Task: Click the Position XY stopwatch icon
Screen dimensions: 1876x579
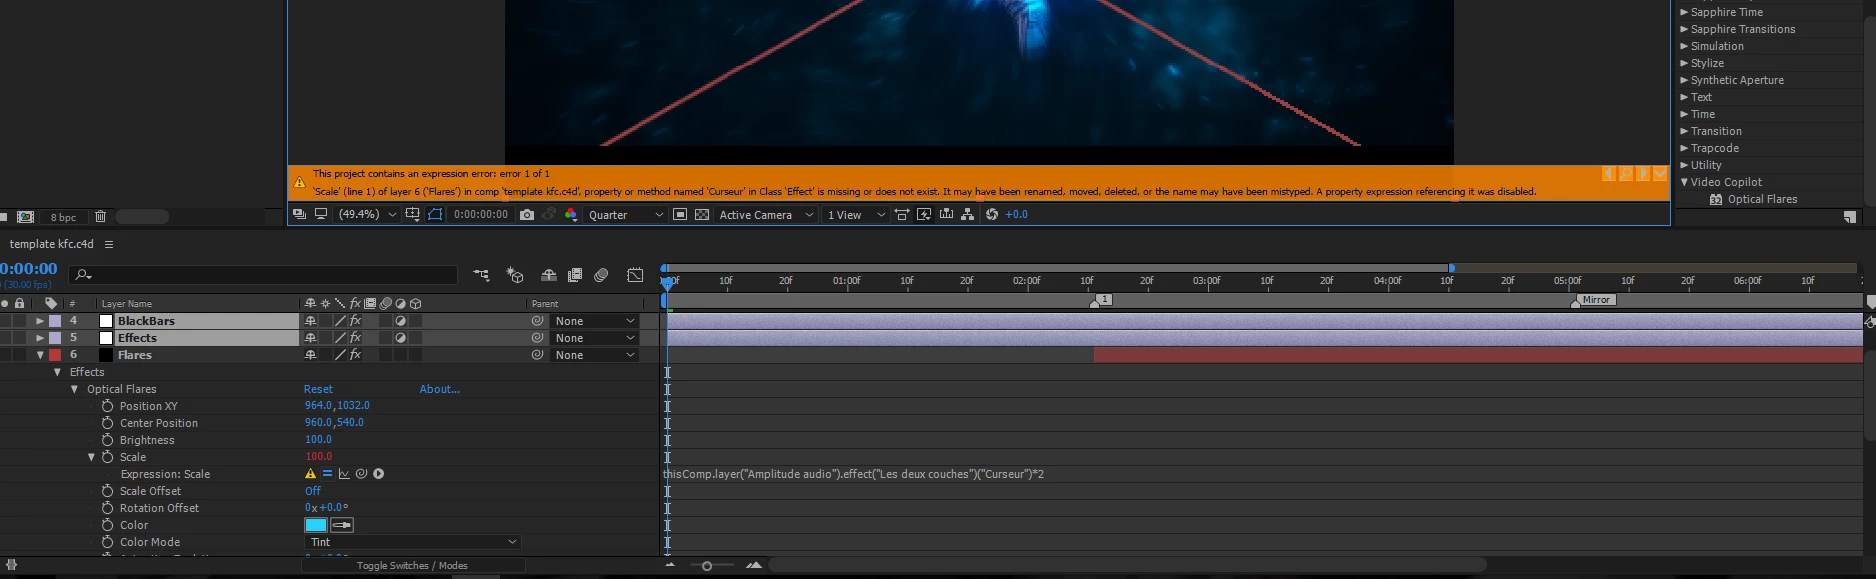Action: pyautogui.click(x=107, y=406)
